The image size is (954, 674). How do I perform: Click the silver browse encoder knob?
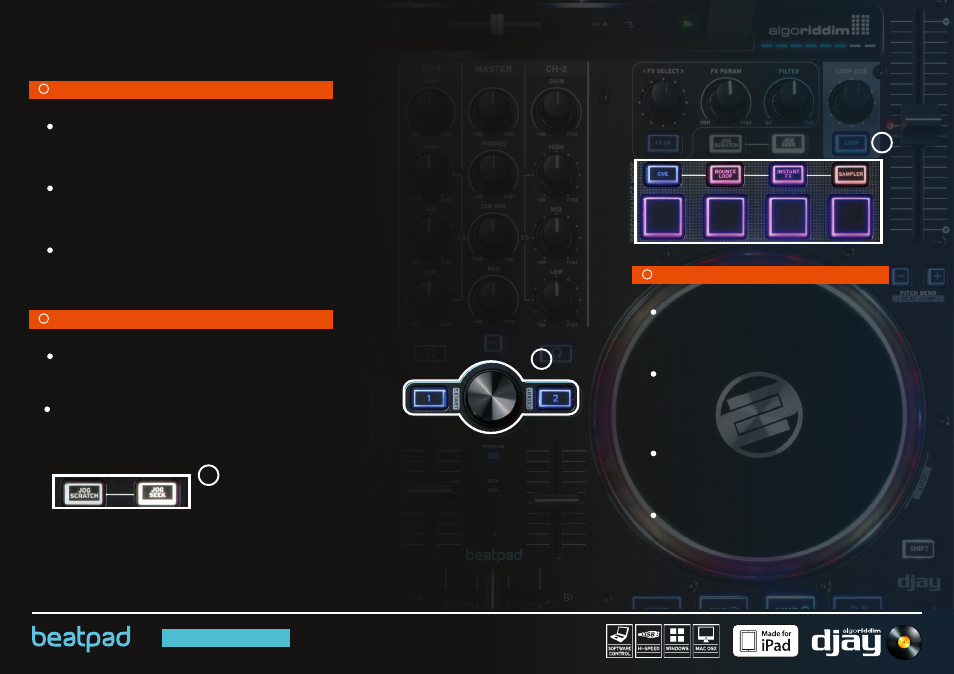click(x=491, y=397)
